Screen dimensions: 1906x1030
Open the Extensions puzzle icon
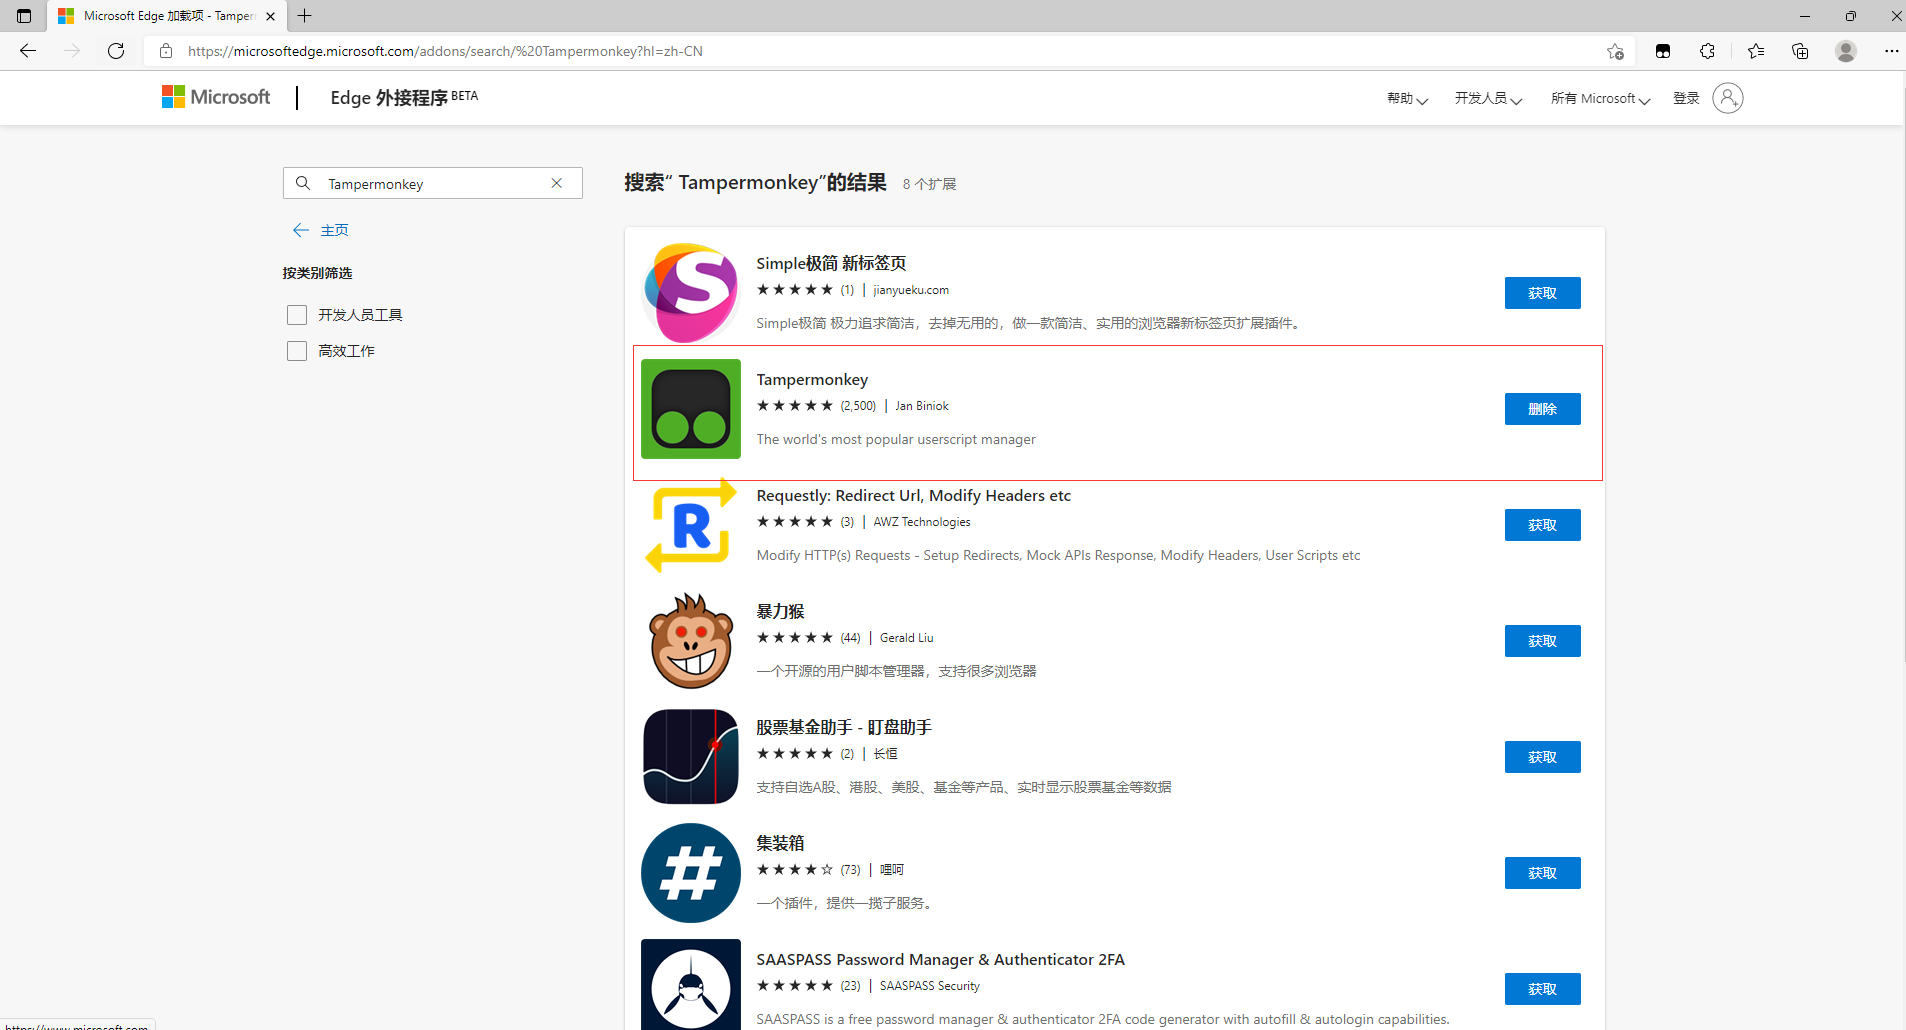point(1707,51)
